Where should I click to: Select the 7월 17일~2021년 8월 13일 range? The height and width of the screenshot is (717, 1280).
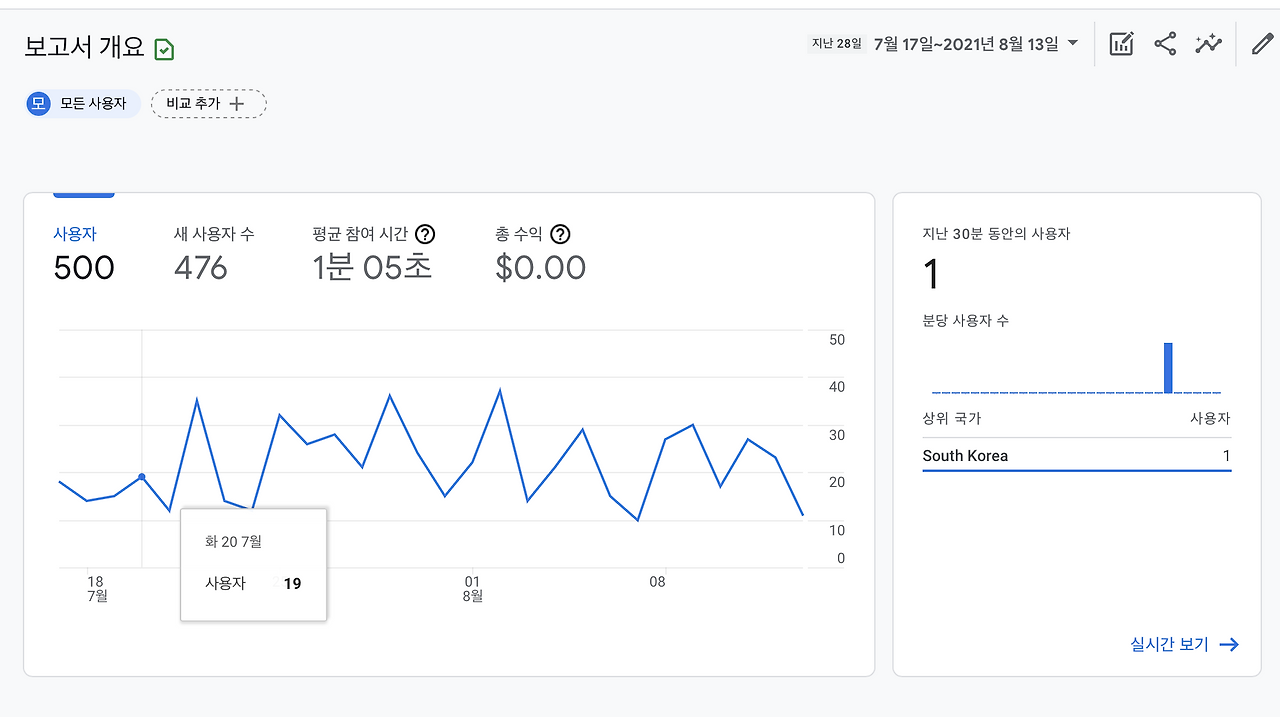point(965,44)
